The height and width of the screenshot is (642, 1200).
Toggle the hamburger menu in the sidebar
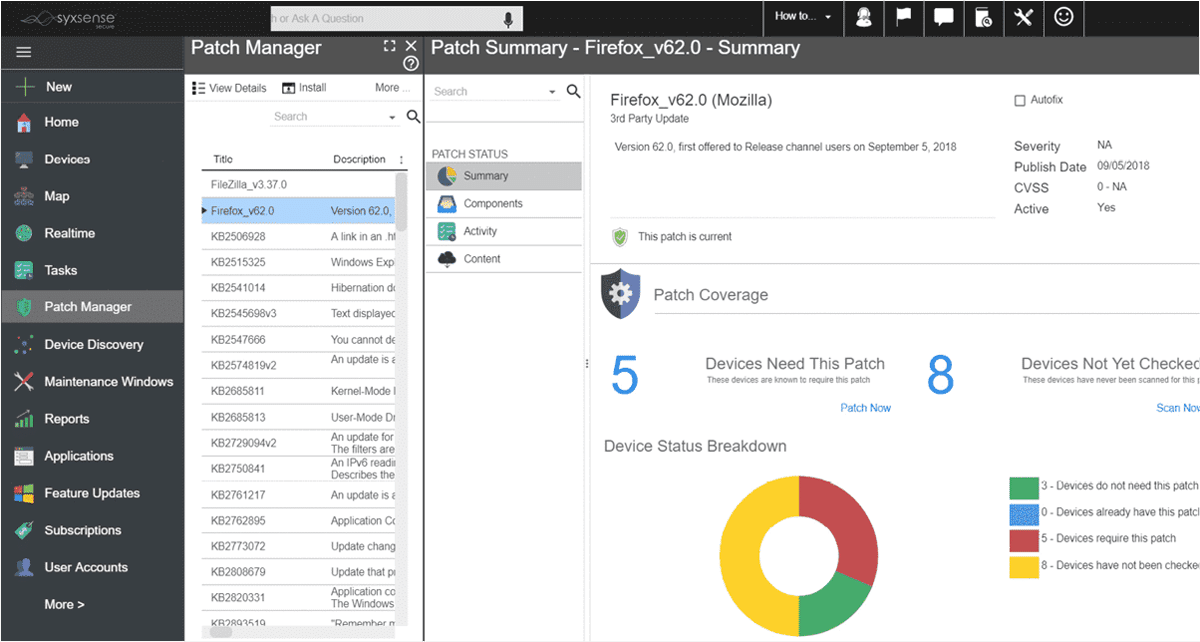(x=23, y=52)
